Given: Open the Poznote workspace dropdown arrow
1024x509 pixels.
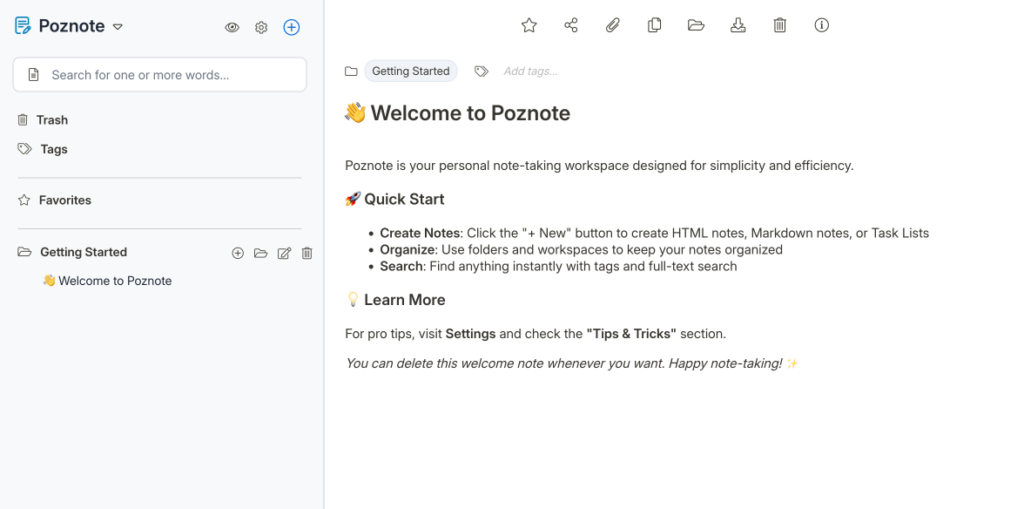Looking at the screenshot, I should point(117,27).
